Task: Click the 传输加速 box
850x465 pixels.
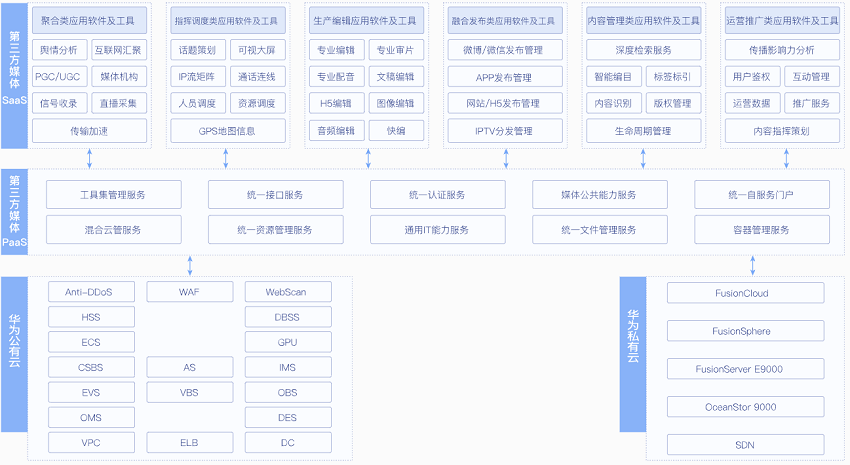Action: click(89, 131)
